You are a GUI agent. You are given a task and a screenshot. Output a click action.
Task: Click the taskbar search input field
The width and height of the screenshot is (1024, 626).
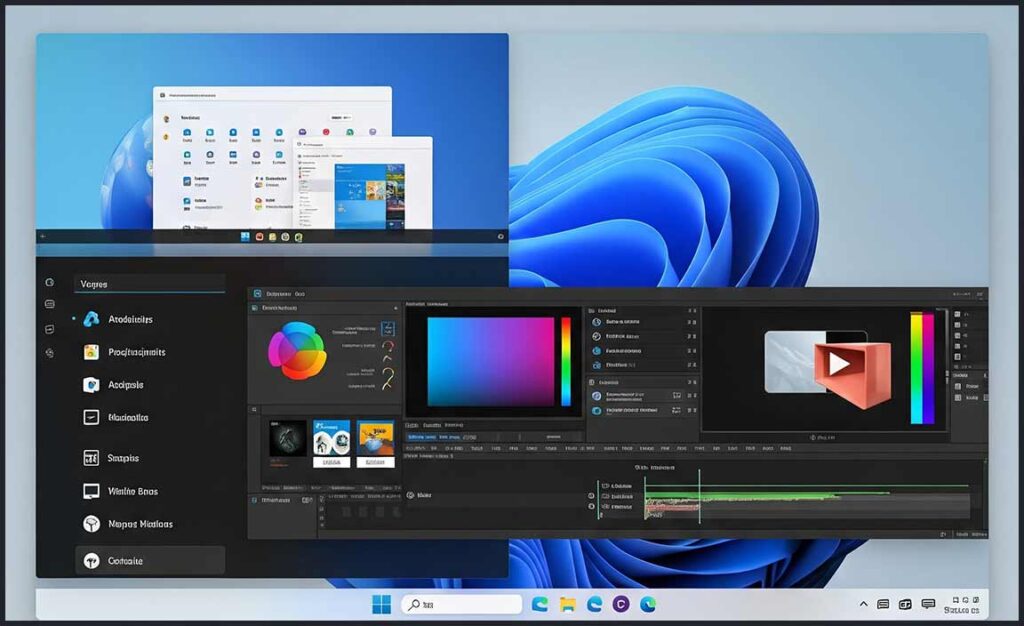click(x=460, y=603)
